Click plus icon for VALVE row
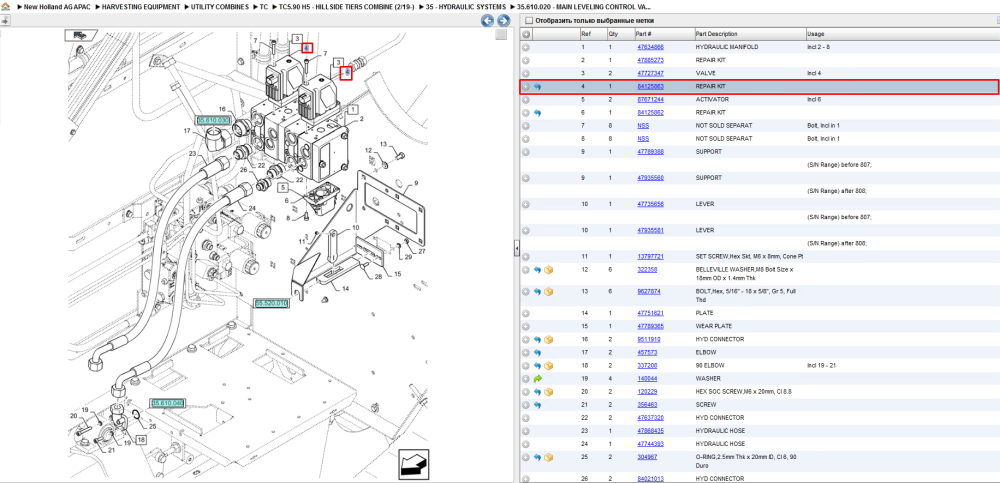Screen dimensions: 1000x483 [526, 73]
